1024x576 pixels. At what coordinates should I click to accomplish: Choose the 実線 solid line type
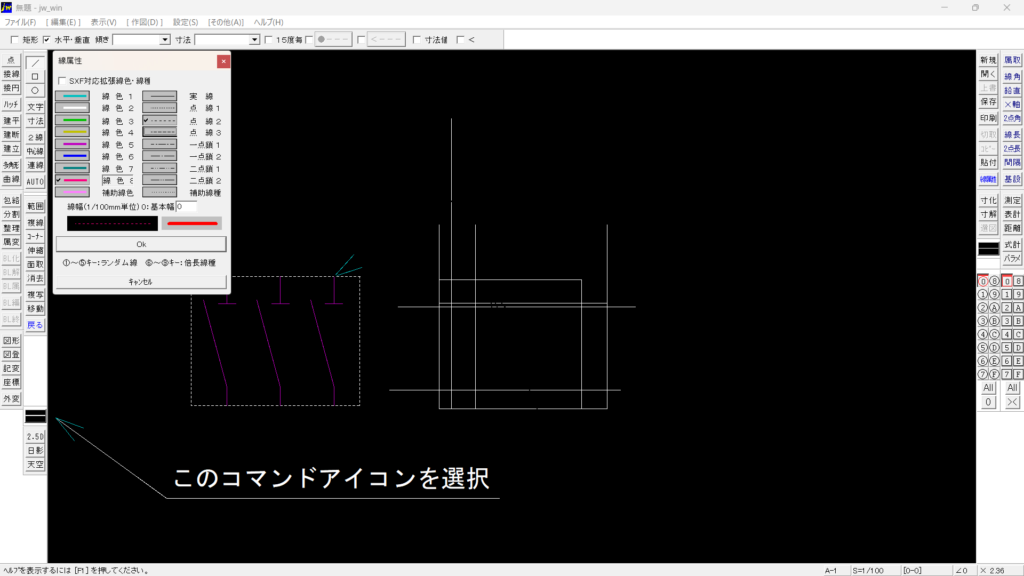[x=159, y=96]
